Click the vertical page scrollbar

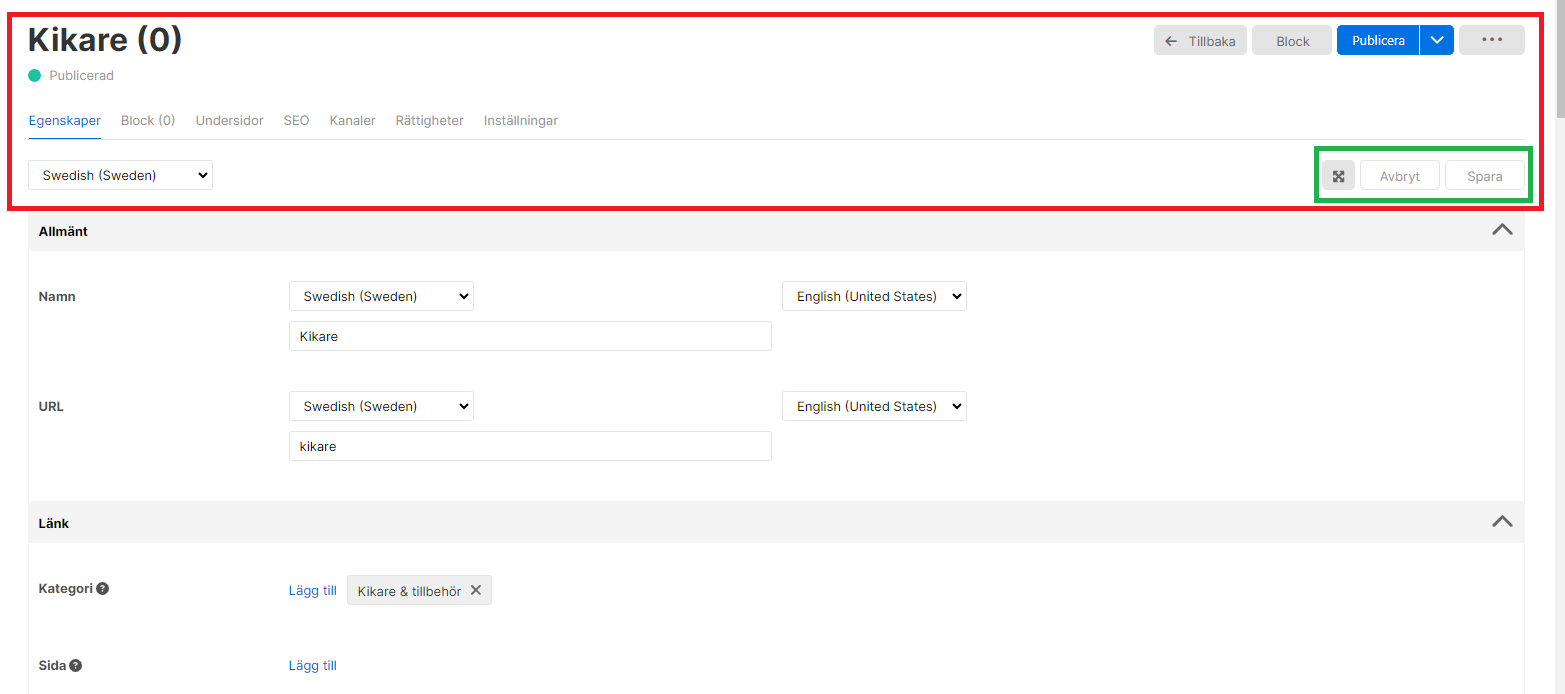[x=1559, y=300]
